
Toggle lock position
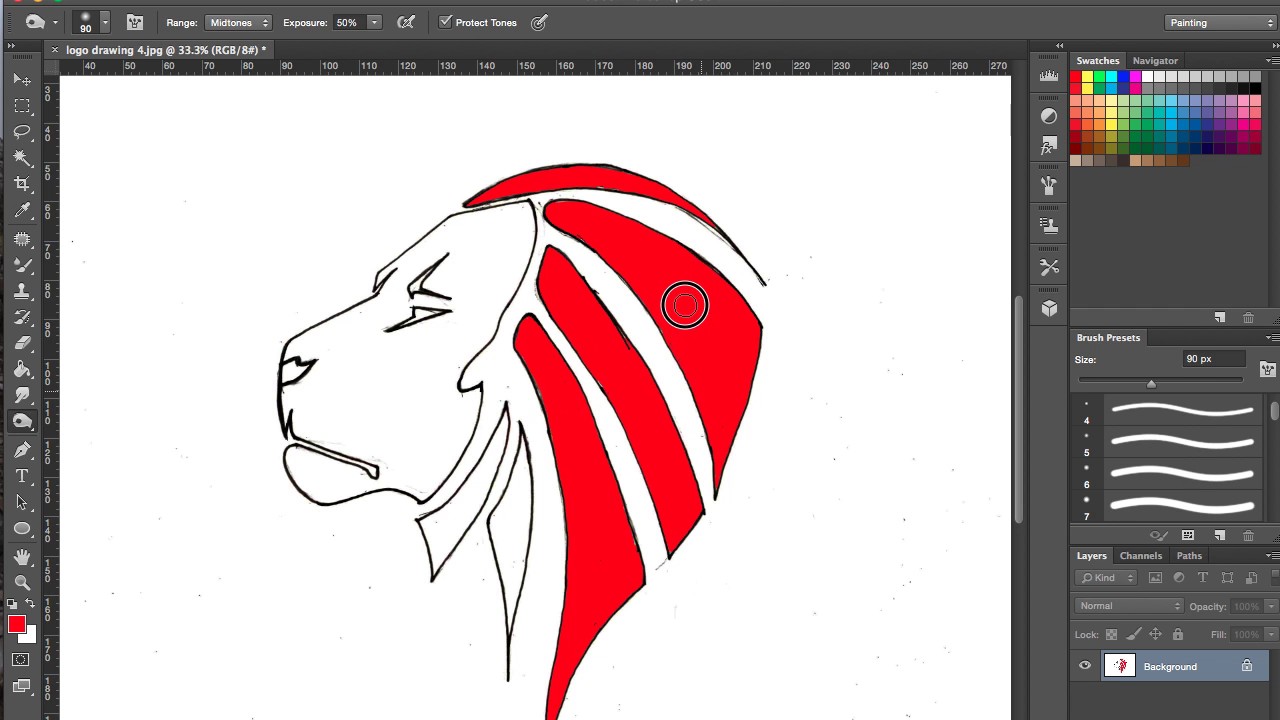[x=1155, y=634]
